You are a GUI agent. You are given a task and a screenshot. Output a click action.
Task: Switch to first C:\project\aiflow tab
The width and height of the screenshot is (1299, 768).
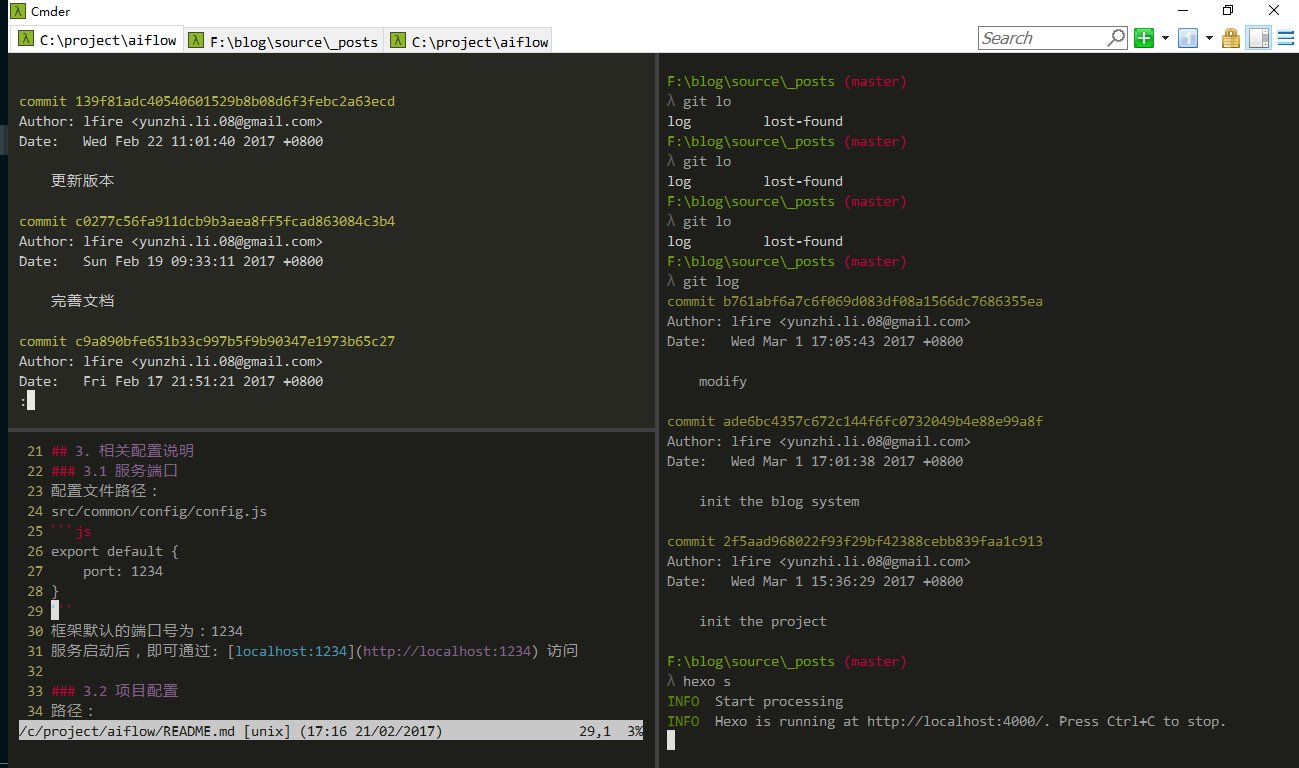(x=98, y=40)
